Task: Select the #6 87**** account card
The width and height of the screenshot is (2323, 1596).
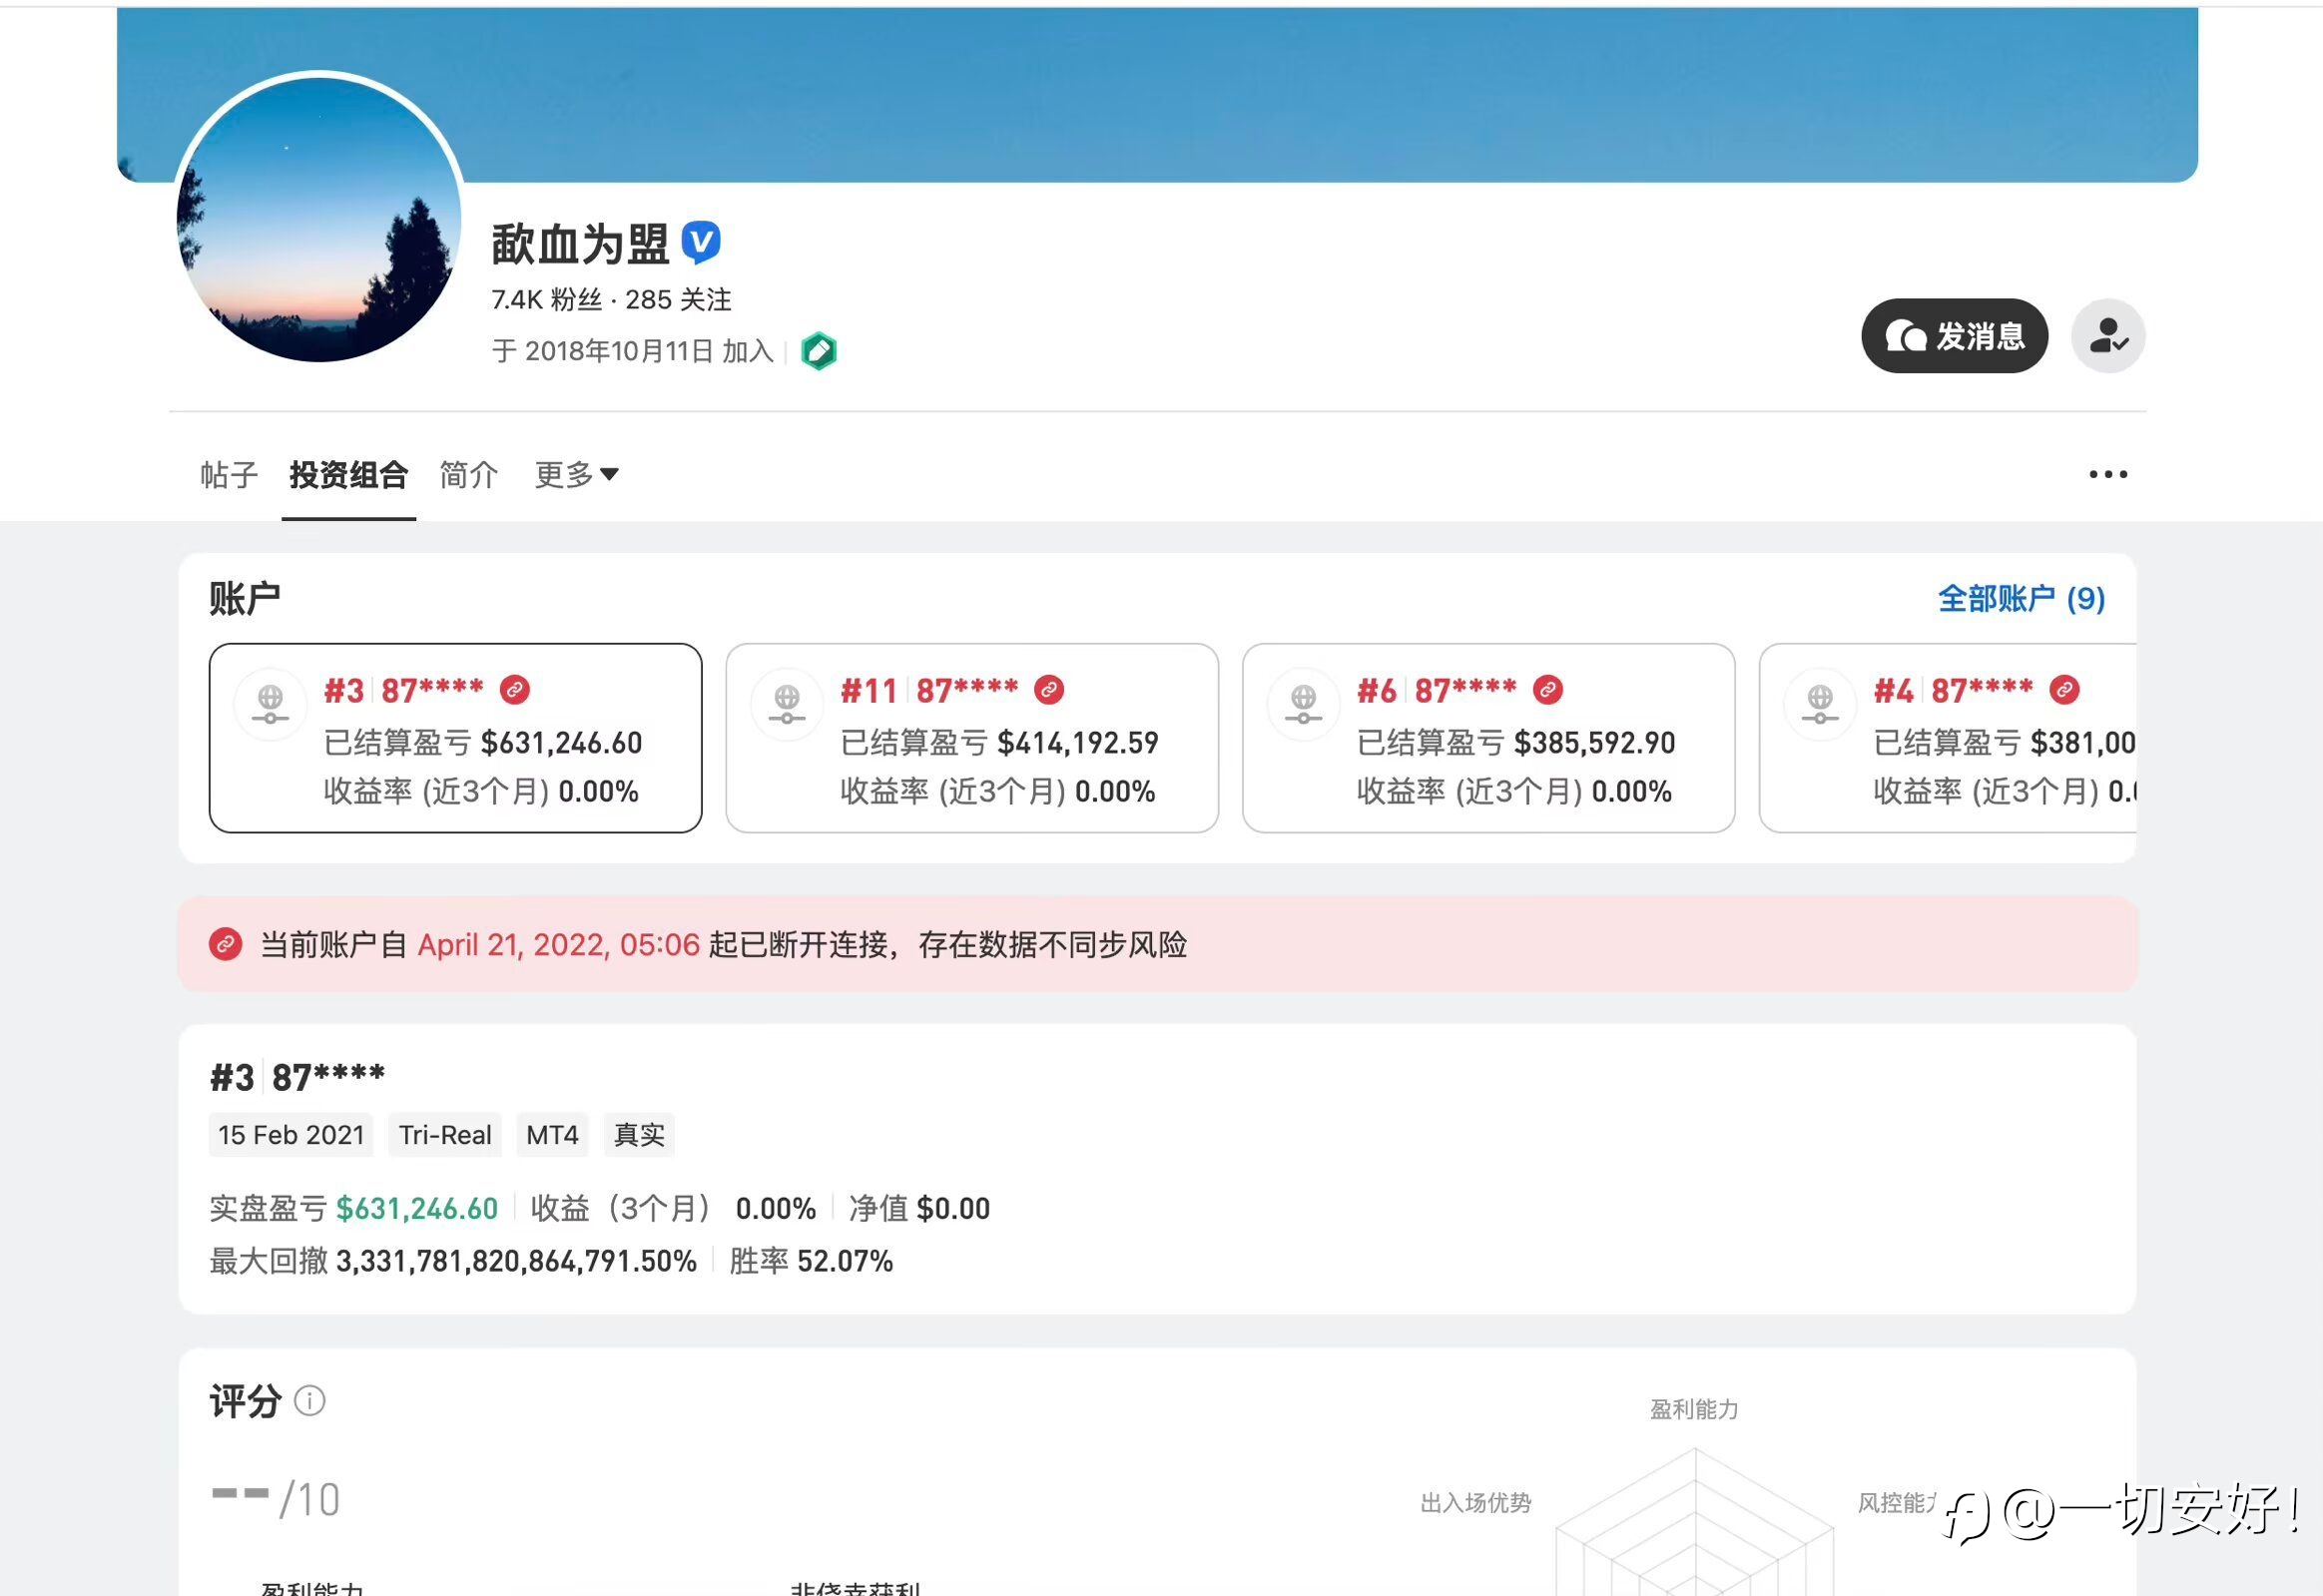Action: 1488,738
